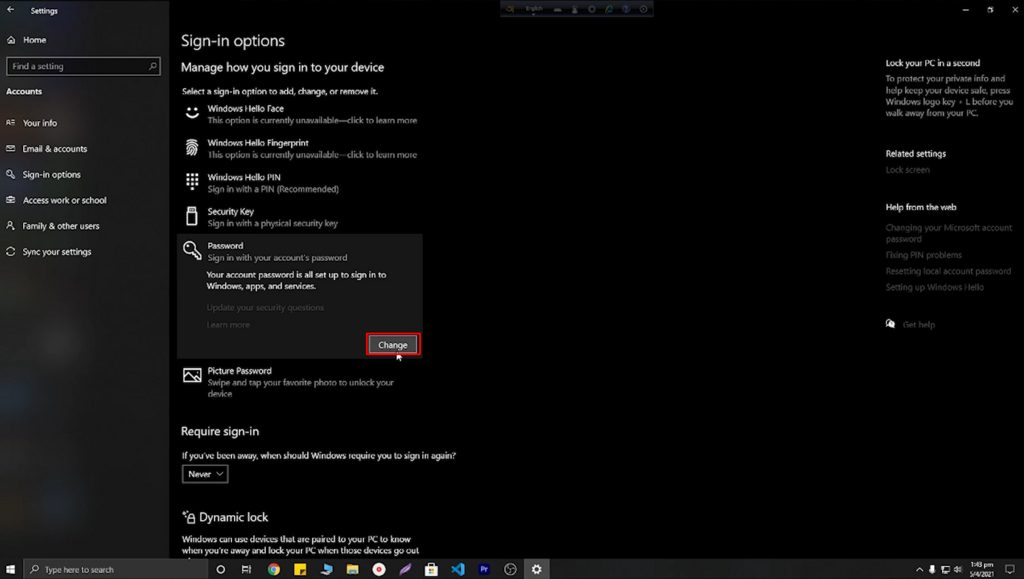Open Sticky Notes from taskbar

click(300, 569)
